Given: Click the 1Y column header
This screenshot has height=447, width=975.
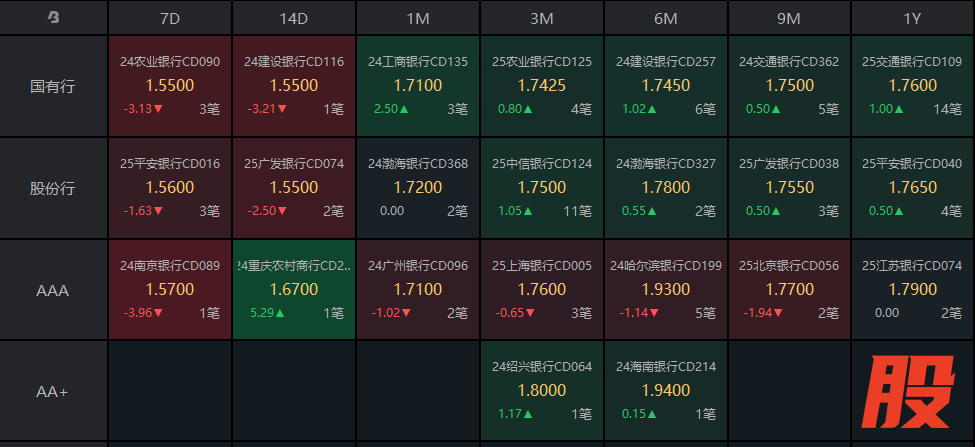Looking at the screenshot, I should pyautogui.click(x=913, y=18).
